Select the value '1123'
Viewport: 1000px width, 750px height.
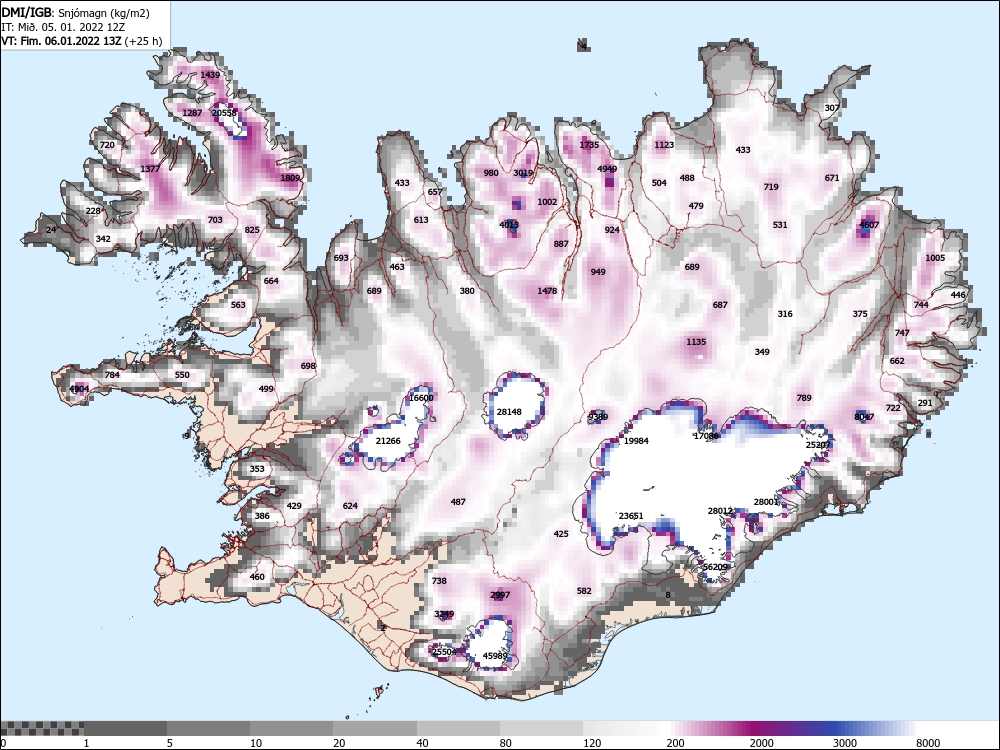click(x=664, y=145)
